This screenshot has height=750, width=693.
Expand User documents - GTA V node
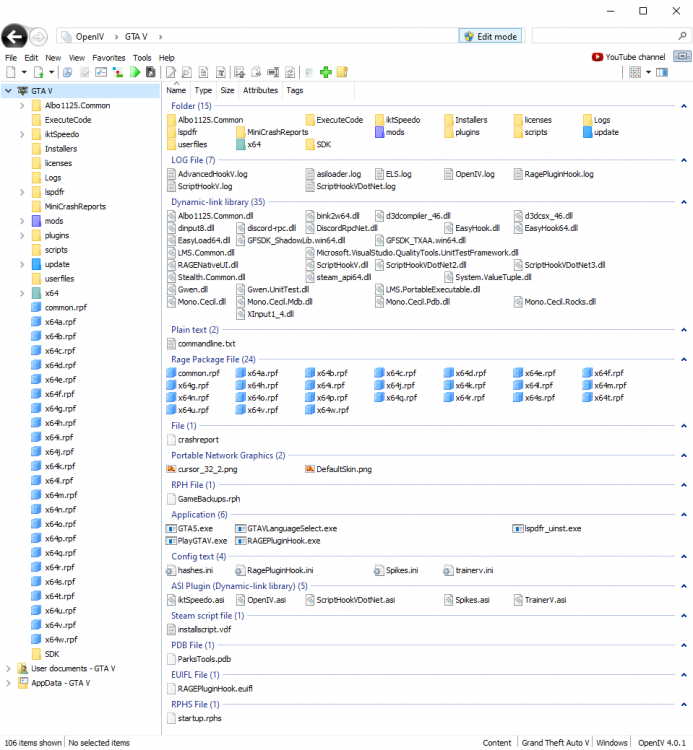point(8,668)
